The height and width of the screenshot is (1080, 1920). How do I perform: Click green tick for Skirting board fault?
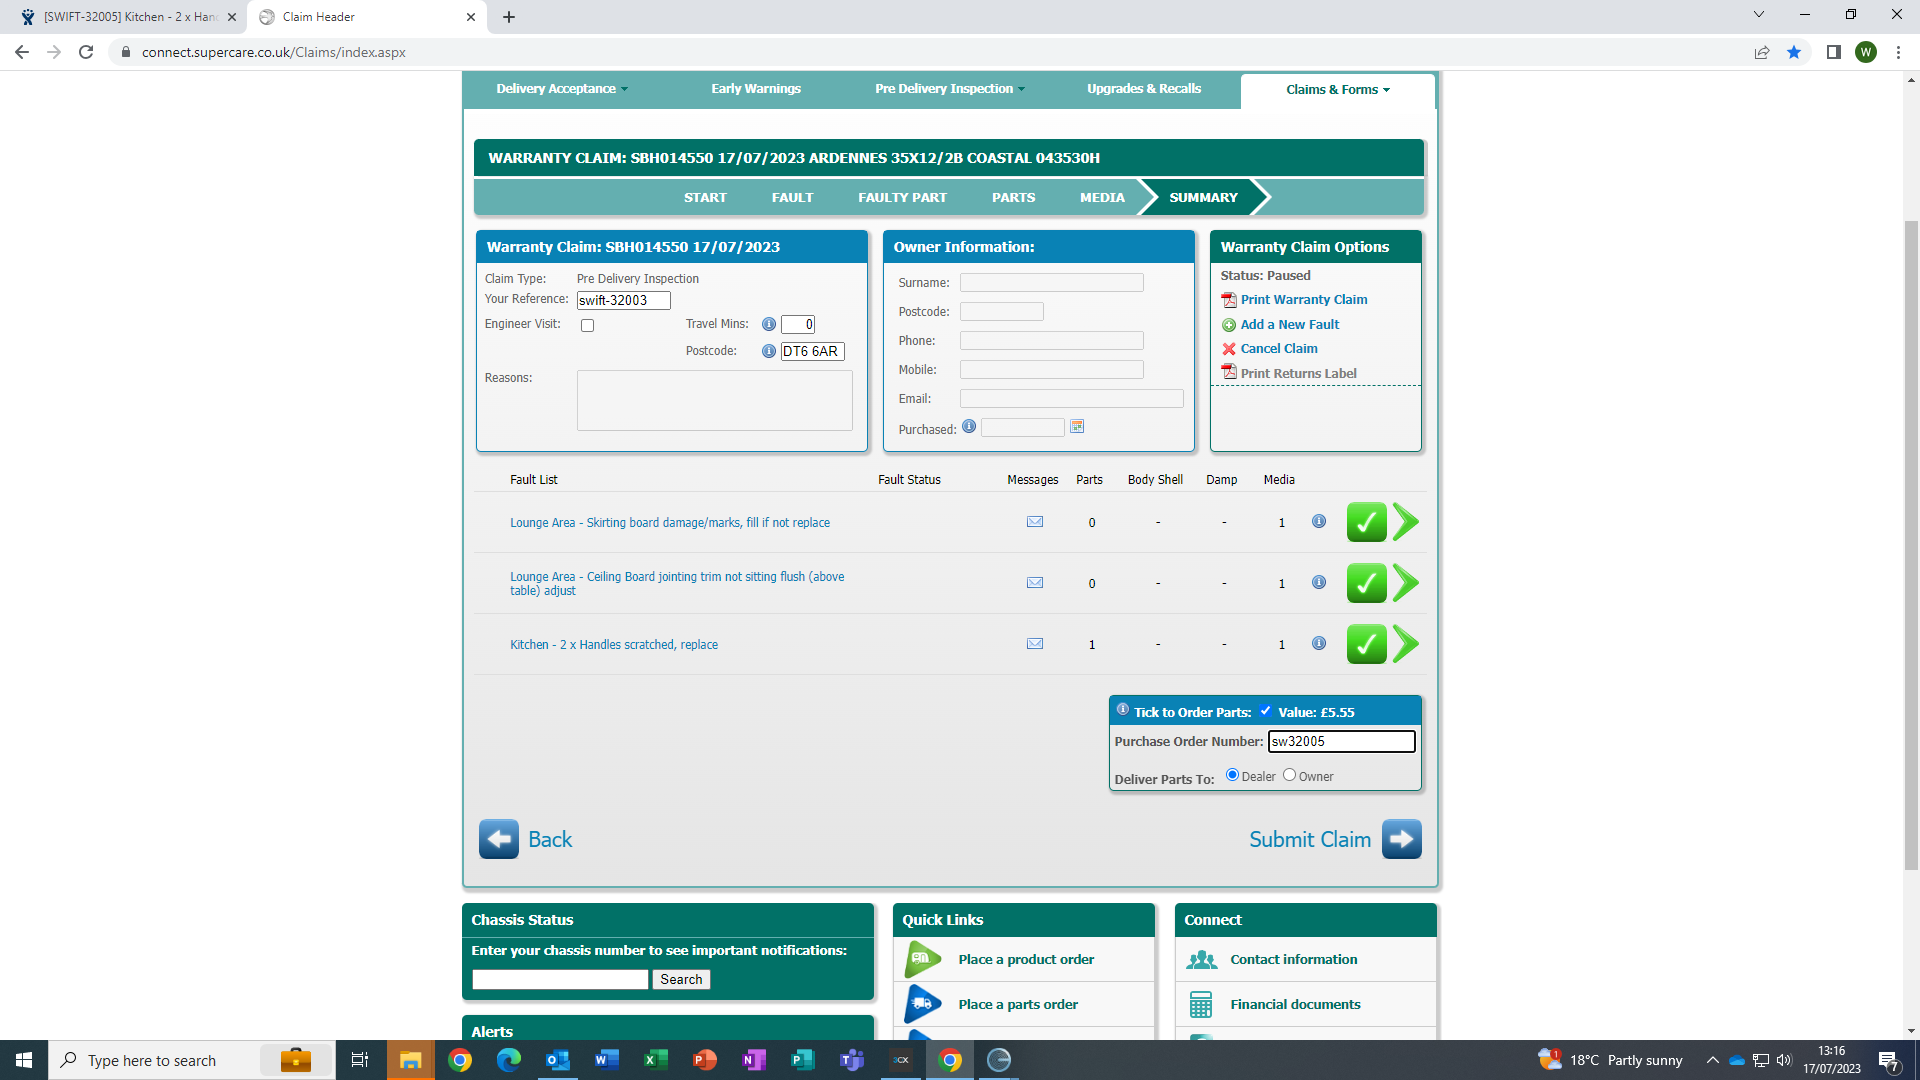pyautogui.click(x=1366, y=522)
